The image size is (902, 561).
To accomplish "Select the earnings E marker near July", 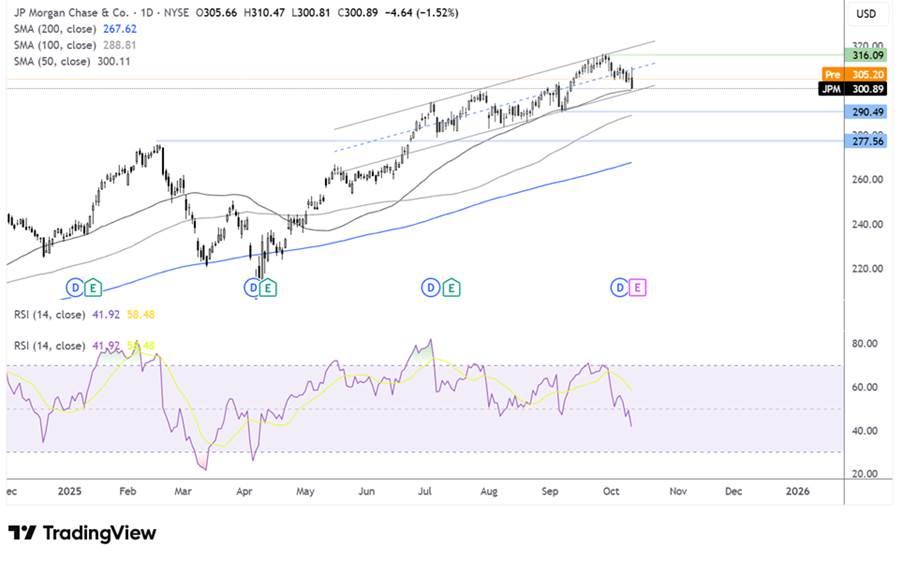I will (452, 287).
